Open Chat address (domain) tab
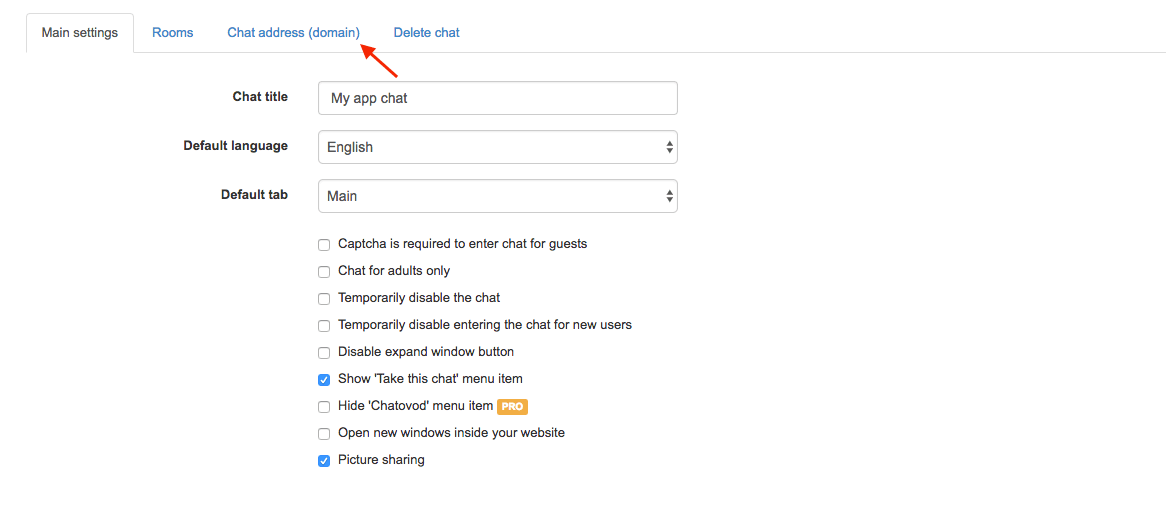 pos(293,33)
